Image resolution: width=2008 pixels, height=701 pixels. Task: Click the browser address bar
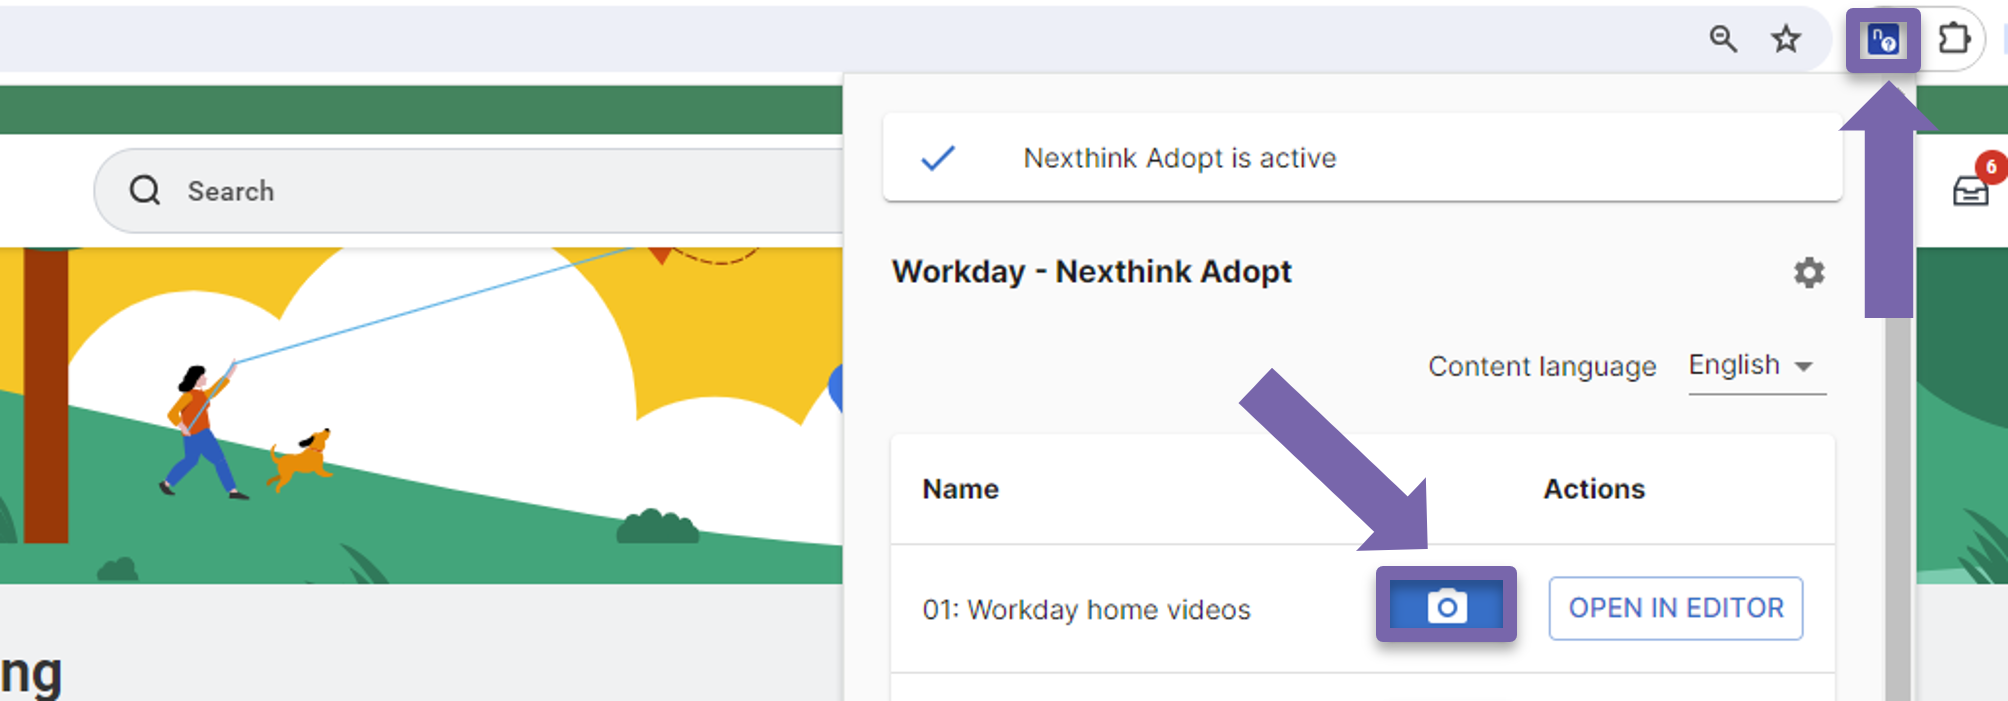click(800, 40)
